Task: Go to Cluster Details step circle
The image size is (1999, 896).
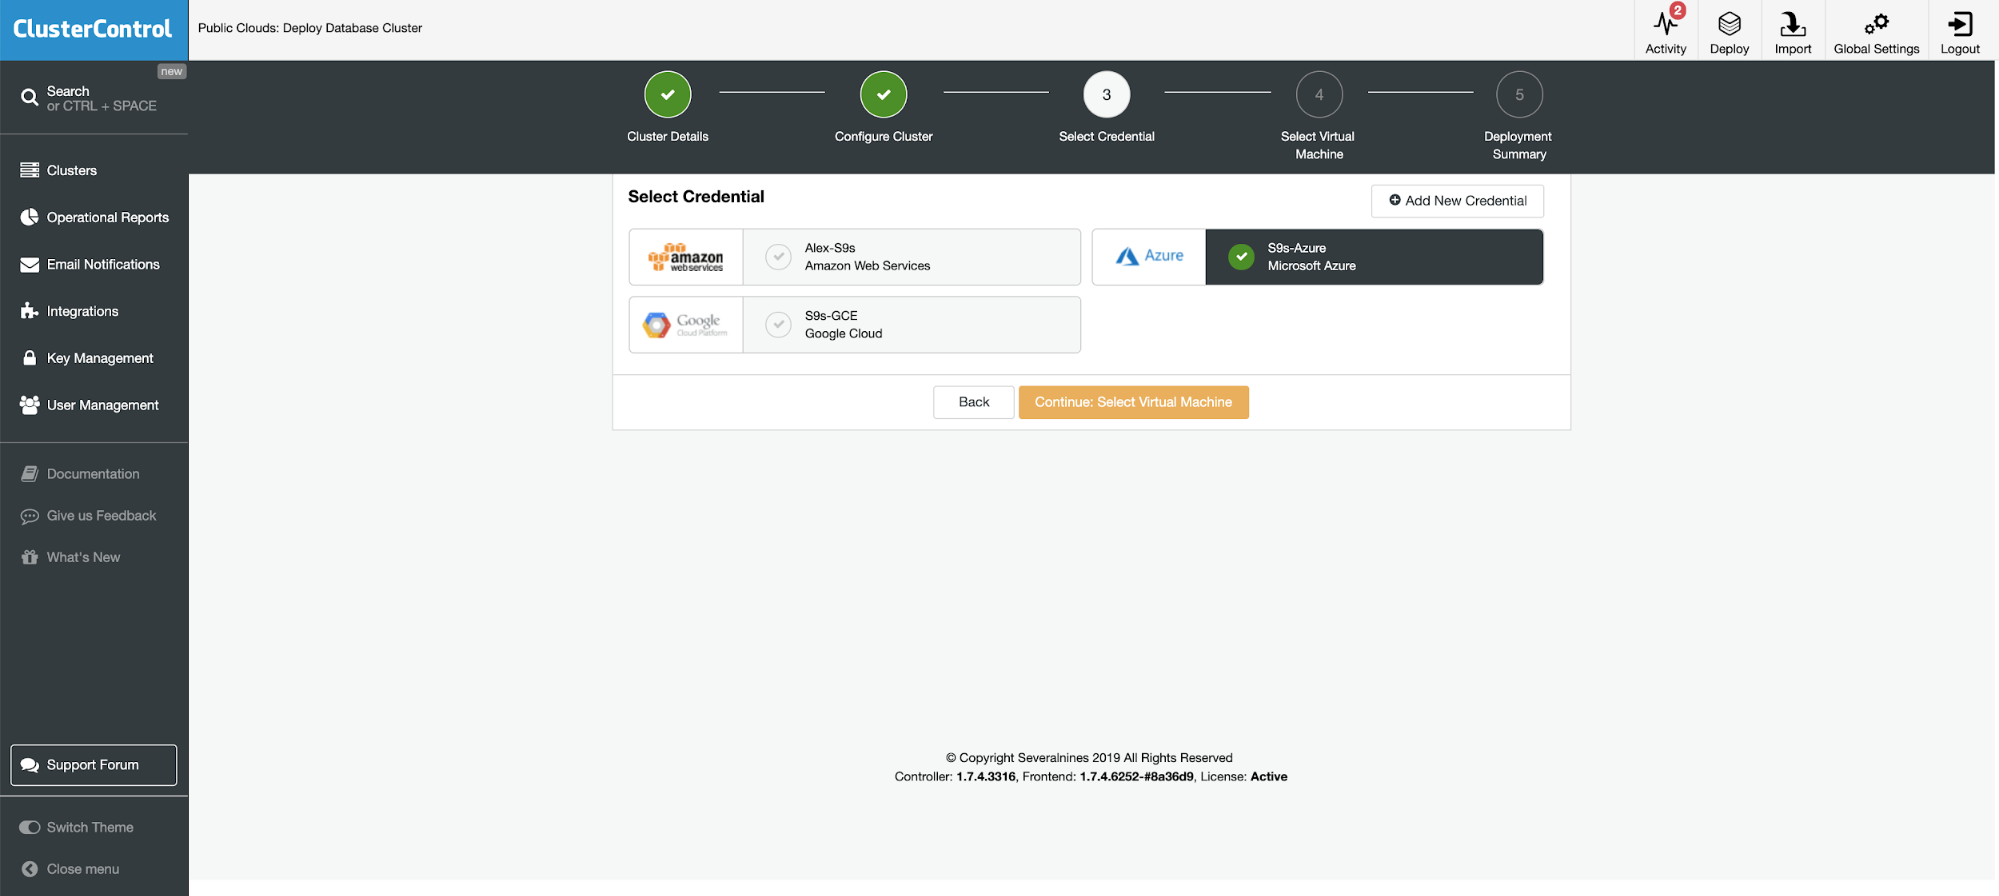Action: [668, 95]
